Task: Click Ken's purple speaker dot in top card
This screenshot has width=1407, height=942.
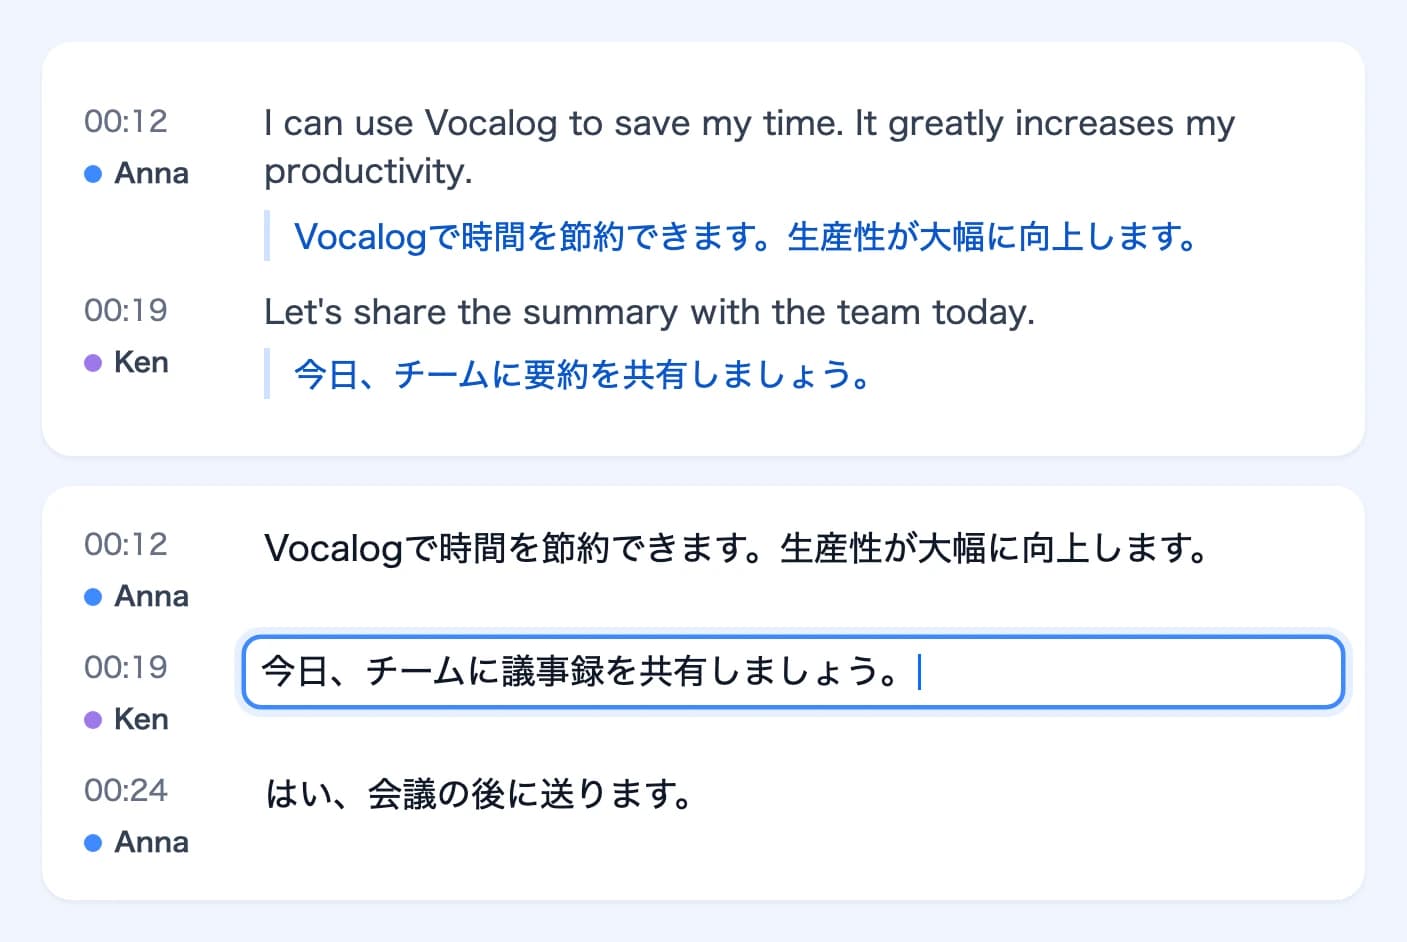Action: [x=93, y=363]
